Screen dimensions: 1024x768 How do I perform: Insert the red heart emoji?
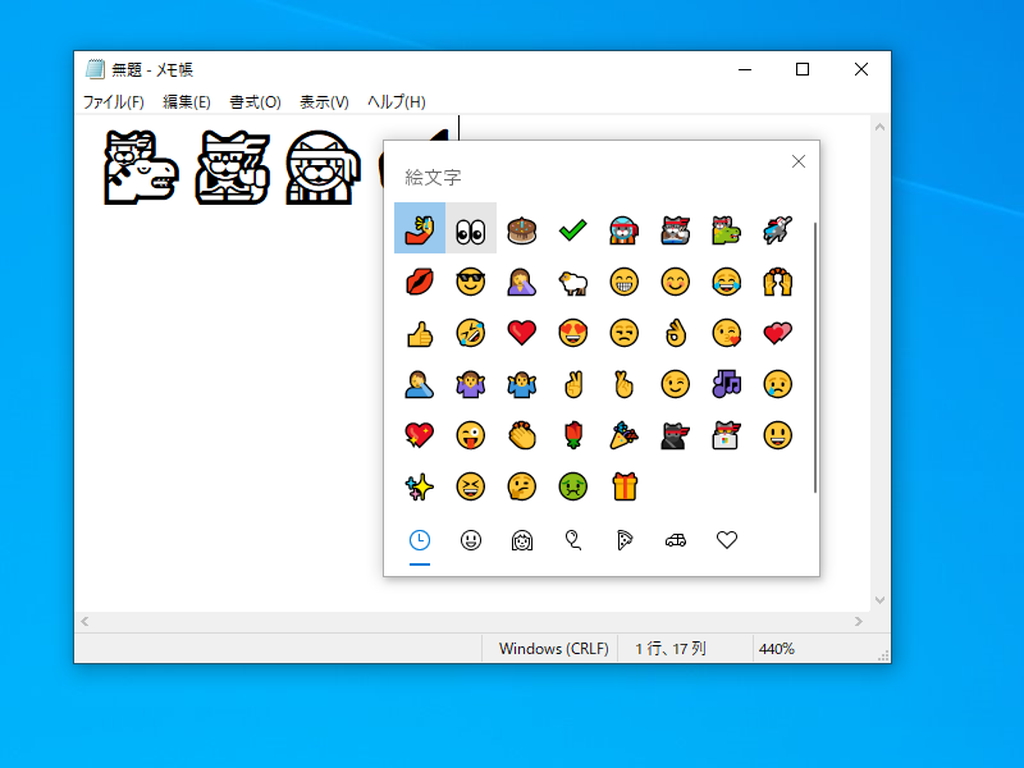(x=521, y=333)
